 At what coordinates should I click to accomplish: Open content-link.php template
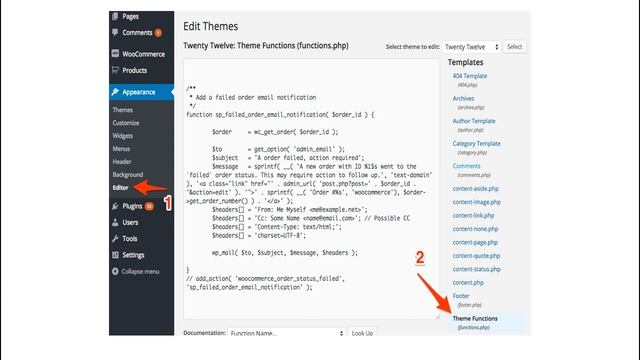click(473, 216)
